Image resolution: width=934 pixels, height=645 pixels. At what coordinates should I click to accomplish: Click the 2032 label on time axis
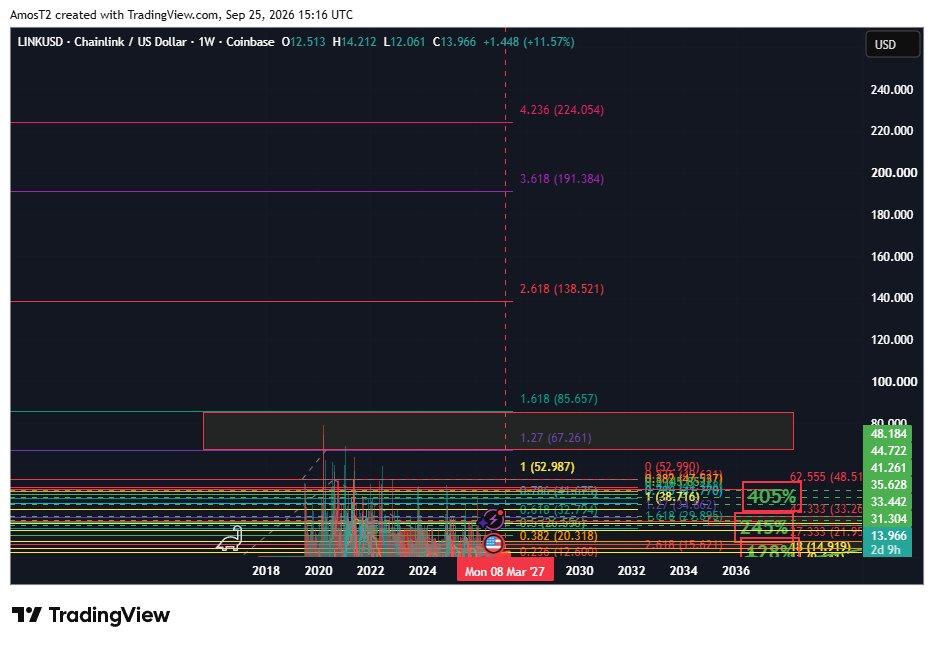click(x=631, y=571)
